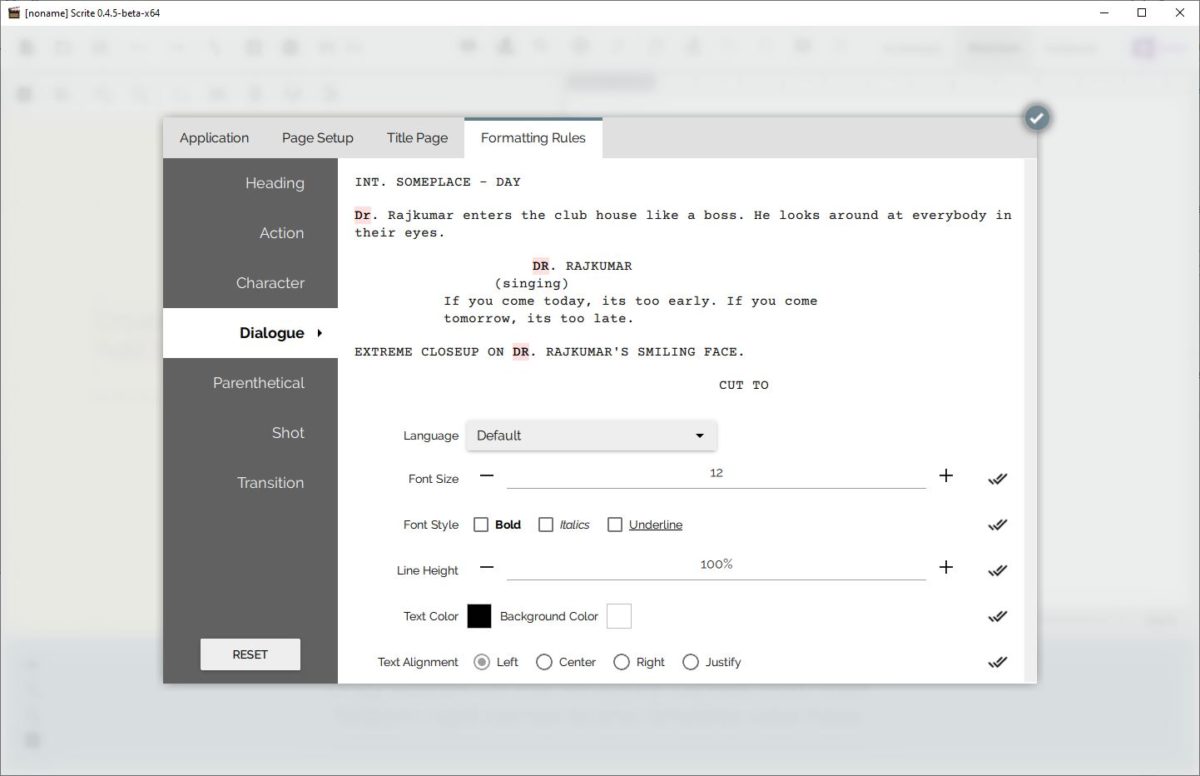Enable the Underline font style checkbox
The image size is (1200, 776).
(615, 524)
